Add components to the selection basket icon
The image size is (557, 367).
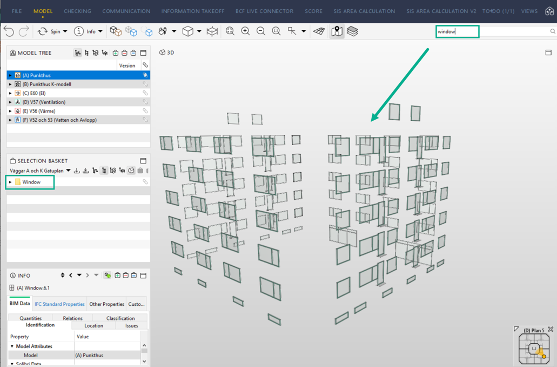[x=131, y=32]
